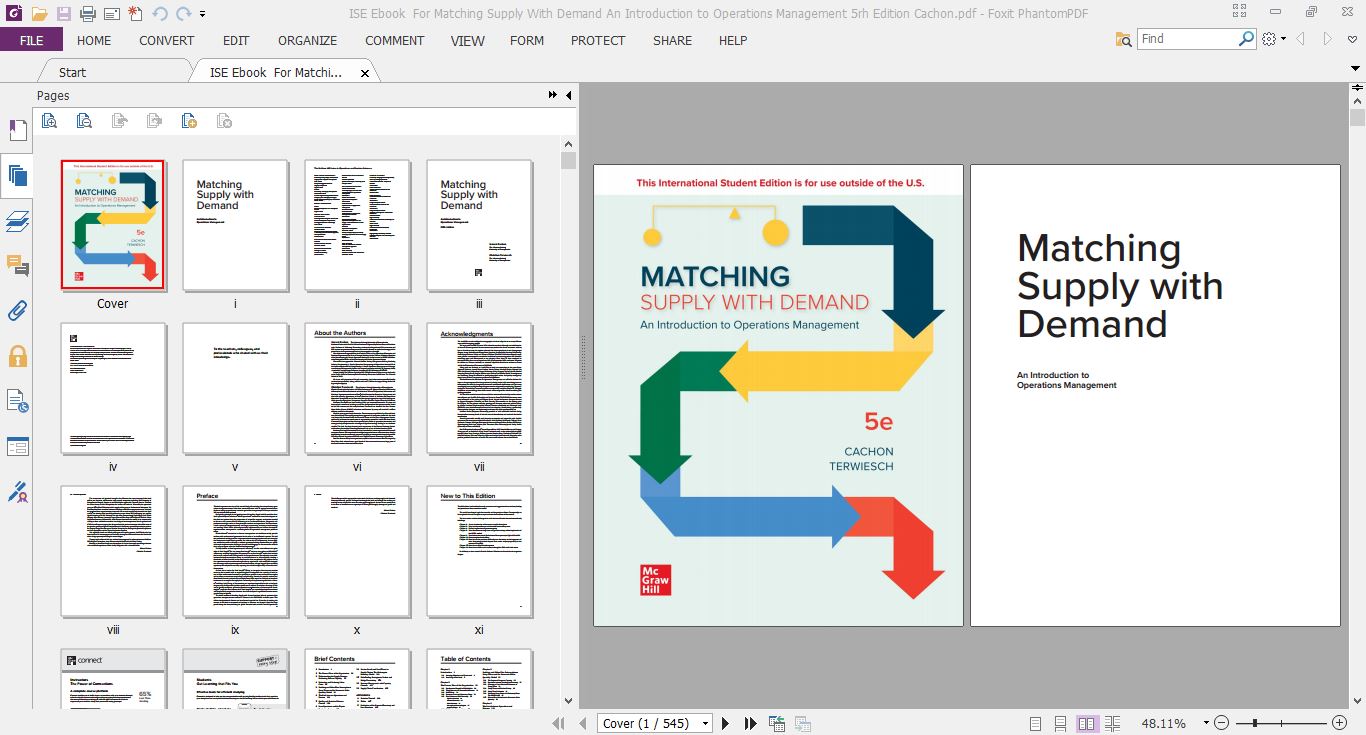Select the Acknowledgments thumbnail vii
Screen dimensions: 1366x735
click(x=479, y=389)
